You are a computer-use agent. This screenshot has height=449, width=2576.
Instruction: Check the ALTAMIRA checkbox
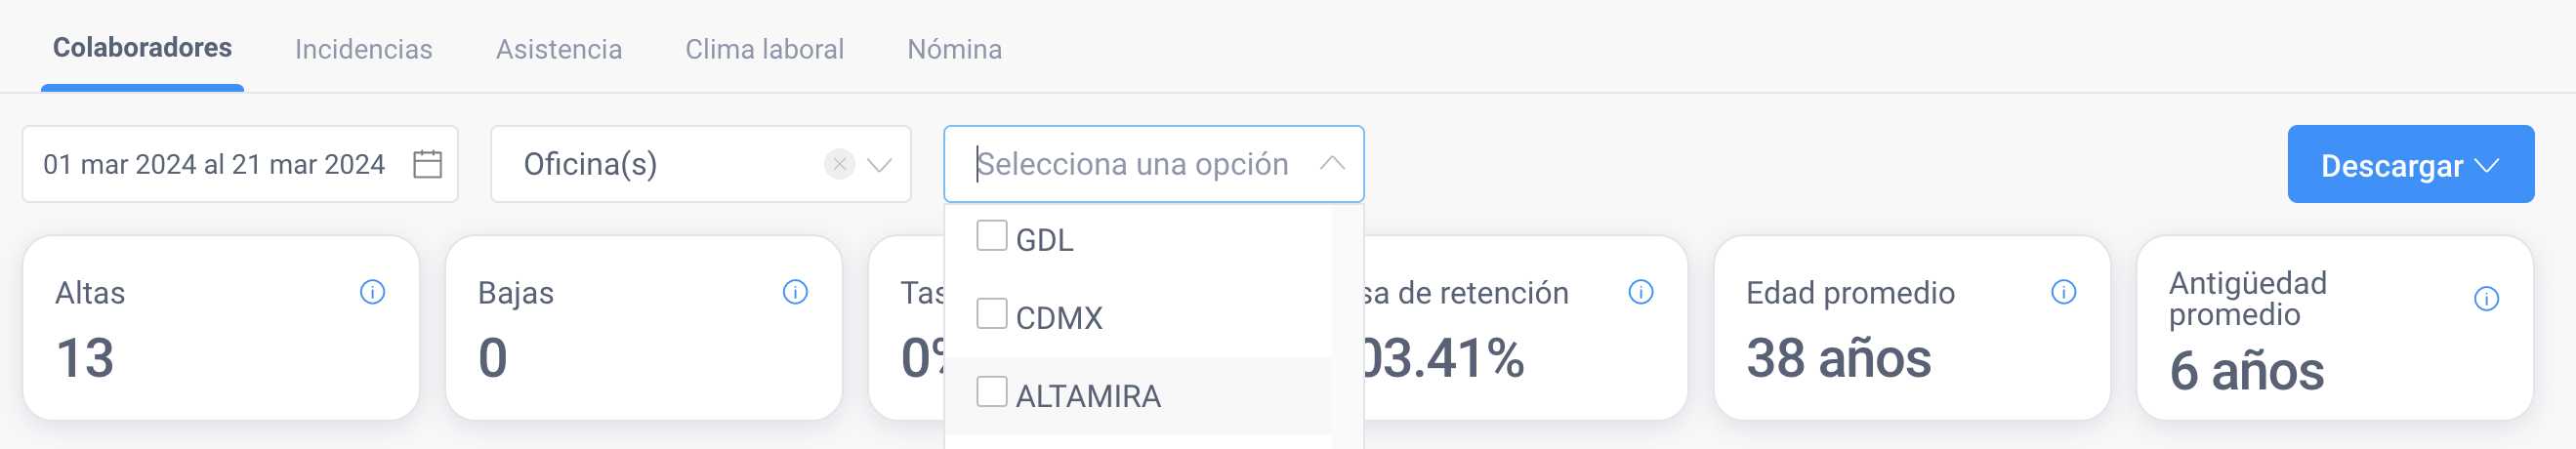991,392
